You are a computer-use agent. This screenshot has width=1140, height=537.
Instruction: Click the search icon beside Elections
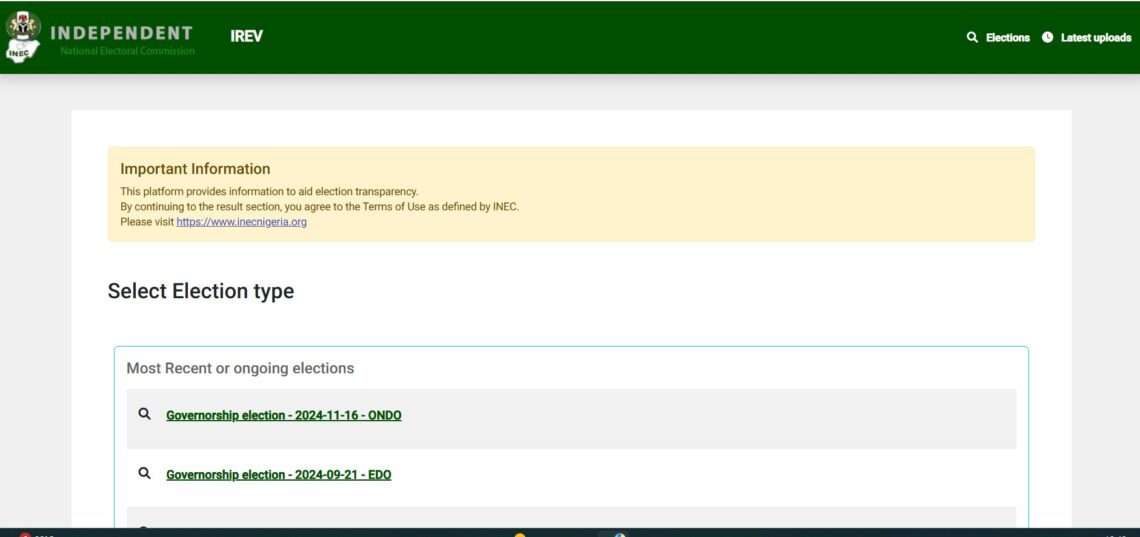pyautogui.click(x=972, y=37)
